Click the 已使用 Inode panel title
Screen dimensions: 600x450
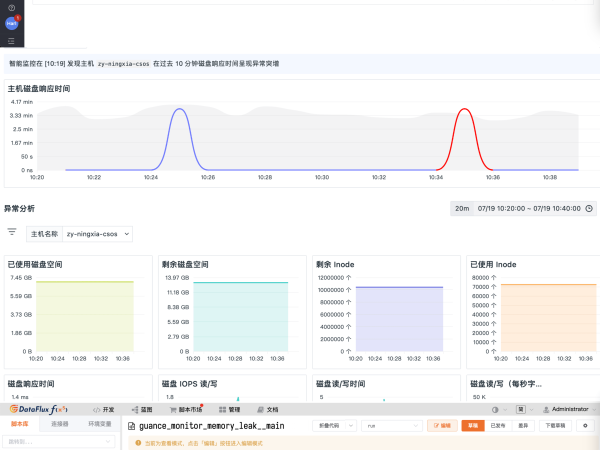tap(493, 264)
